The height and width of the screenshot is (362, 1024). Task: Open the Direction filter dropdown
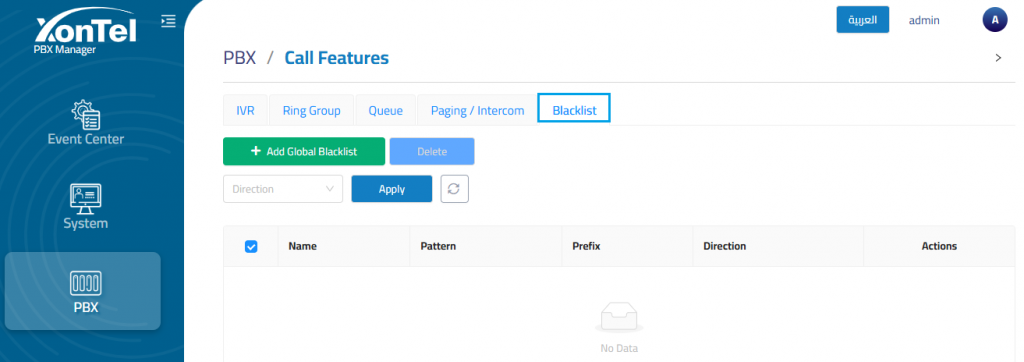point(283,189)
